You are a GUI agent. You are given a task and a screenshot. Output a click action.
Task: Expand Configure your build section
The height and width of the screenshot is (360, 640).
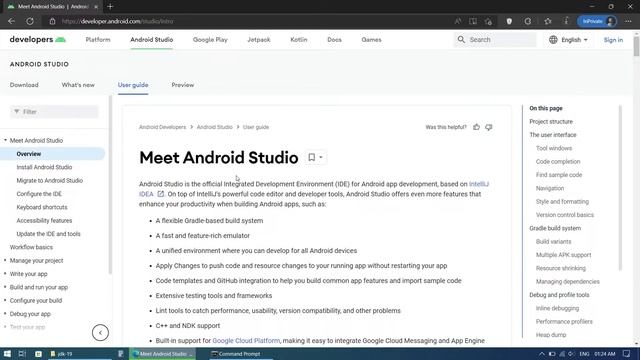tap(5, 300)
